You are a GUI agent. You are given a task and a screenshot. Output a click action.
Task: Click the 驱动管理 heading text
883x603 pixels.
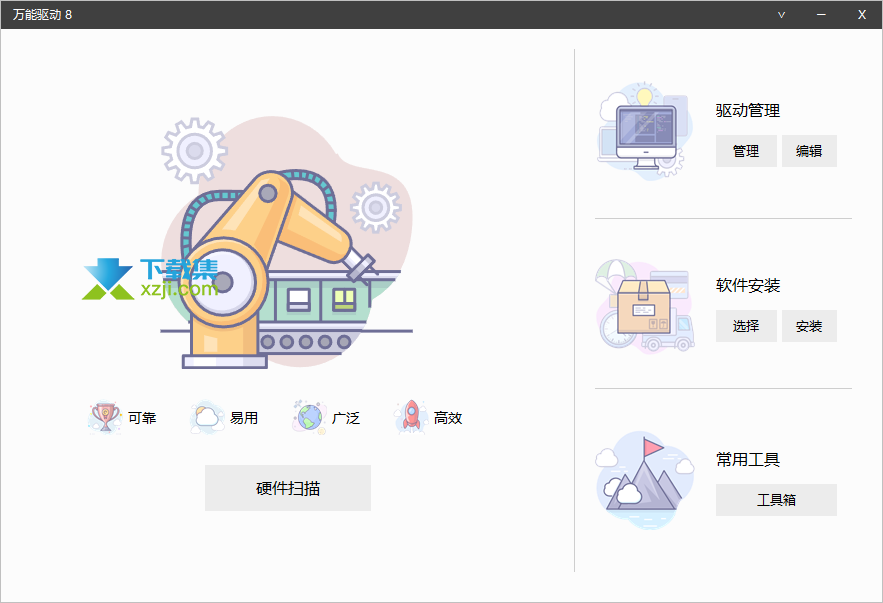pyautogui.click(x=748, y=110)
